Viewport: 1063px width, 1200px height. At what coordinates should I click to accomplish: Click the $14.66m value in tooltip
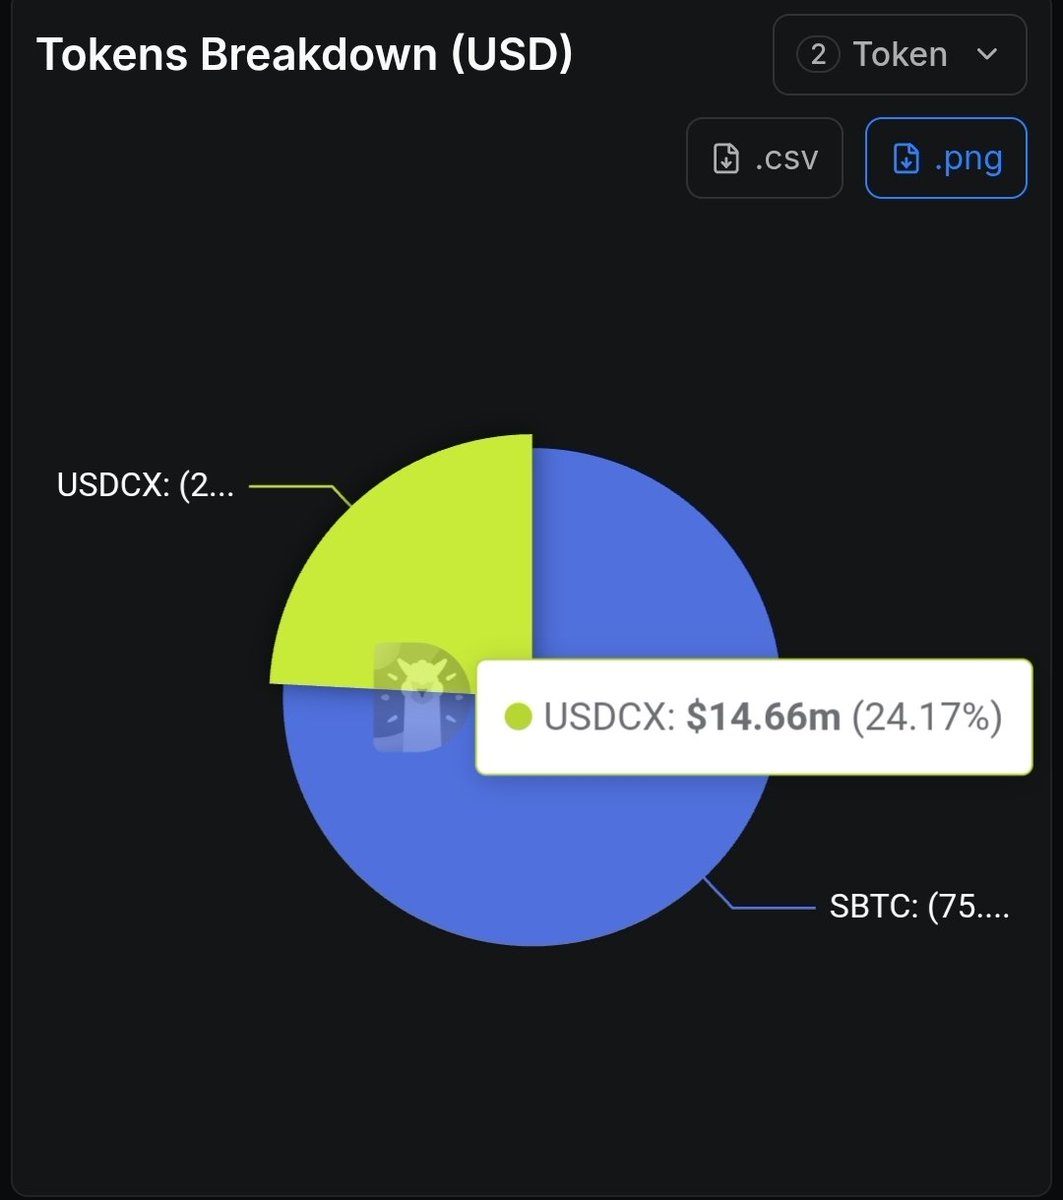pyautogui.click(x=763, y=716)
